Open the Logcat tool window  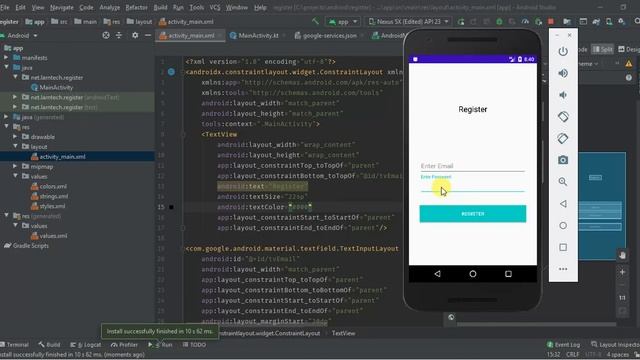[x=86, y=344]
